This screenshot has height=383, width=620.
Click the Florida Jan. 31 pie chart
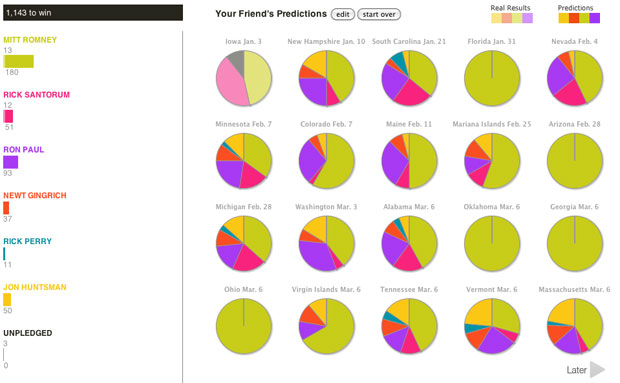(x=492, y=78)
